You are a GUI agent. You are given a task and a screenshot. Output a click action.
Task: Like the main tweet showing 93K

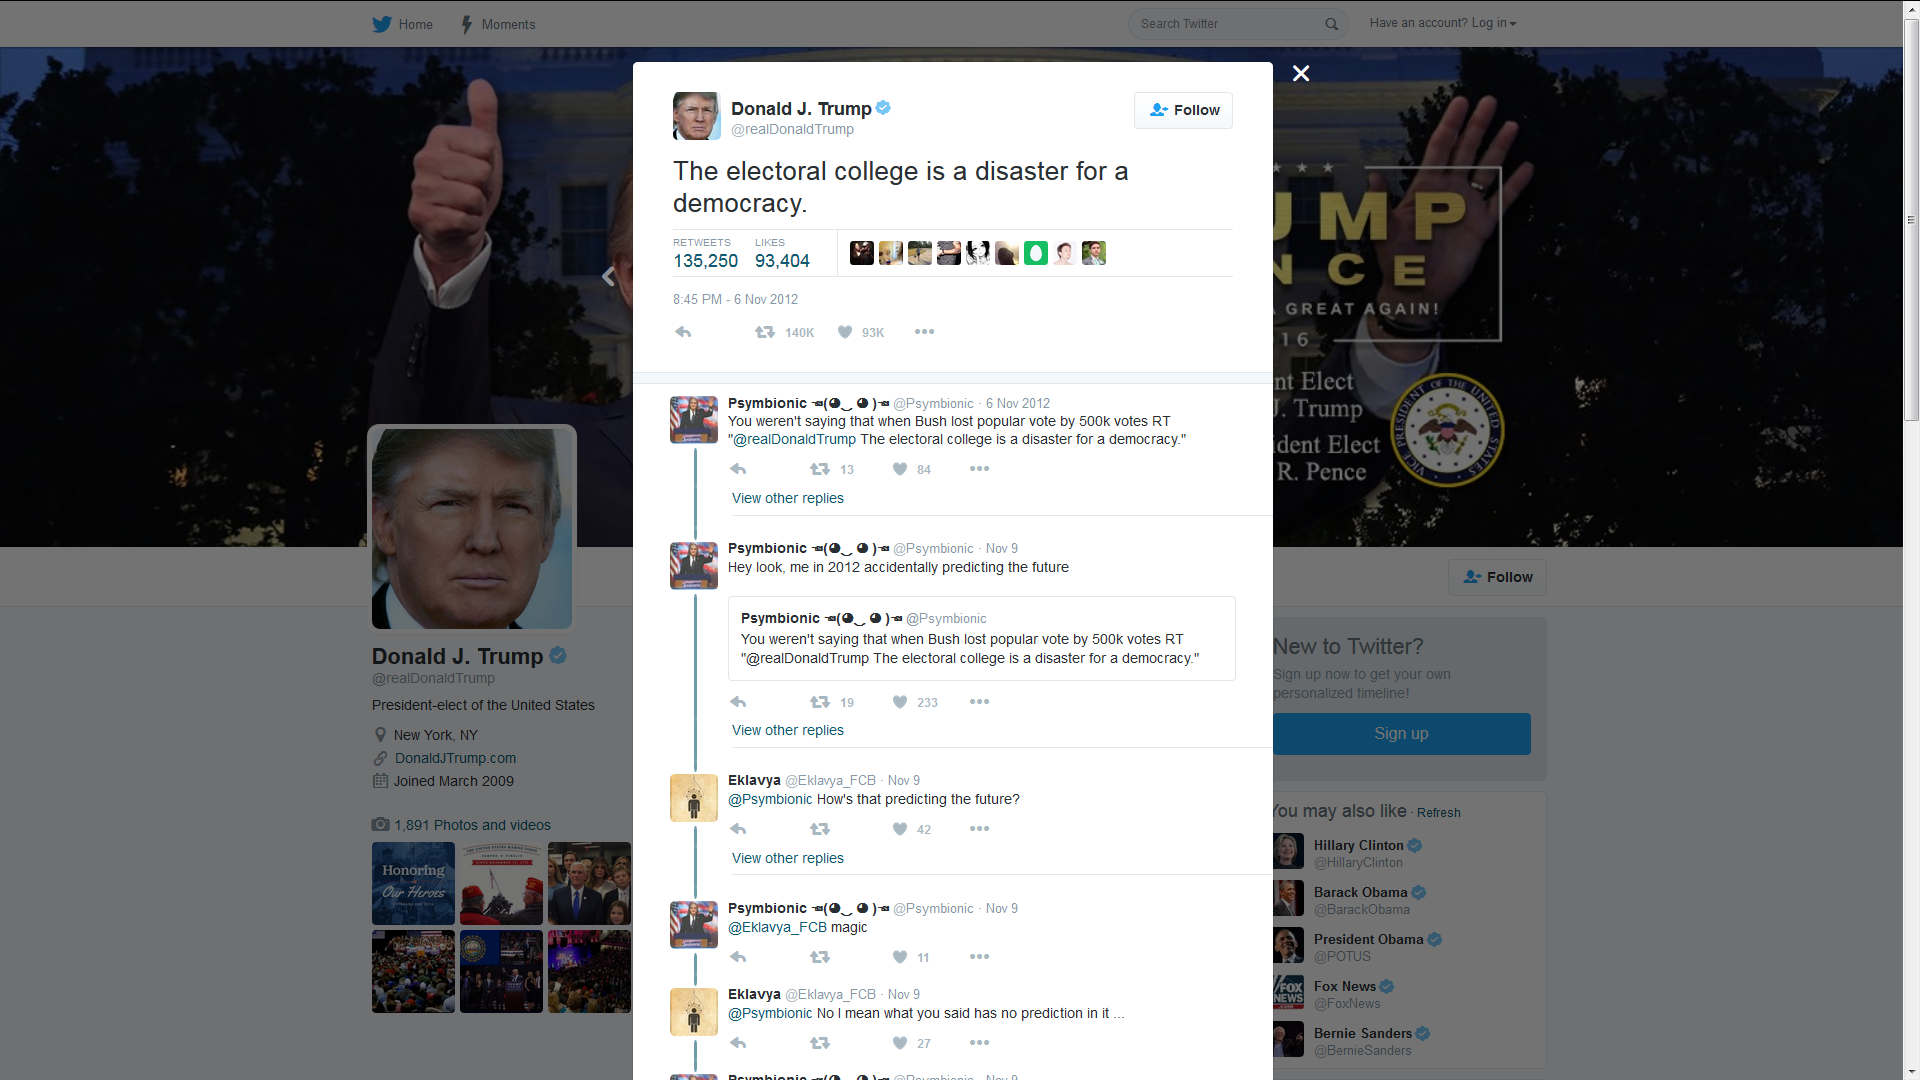845,332
